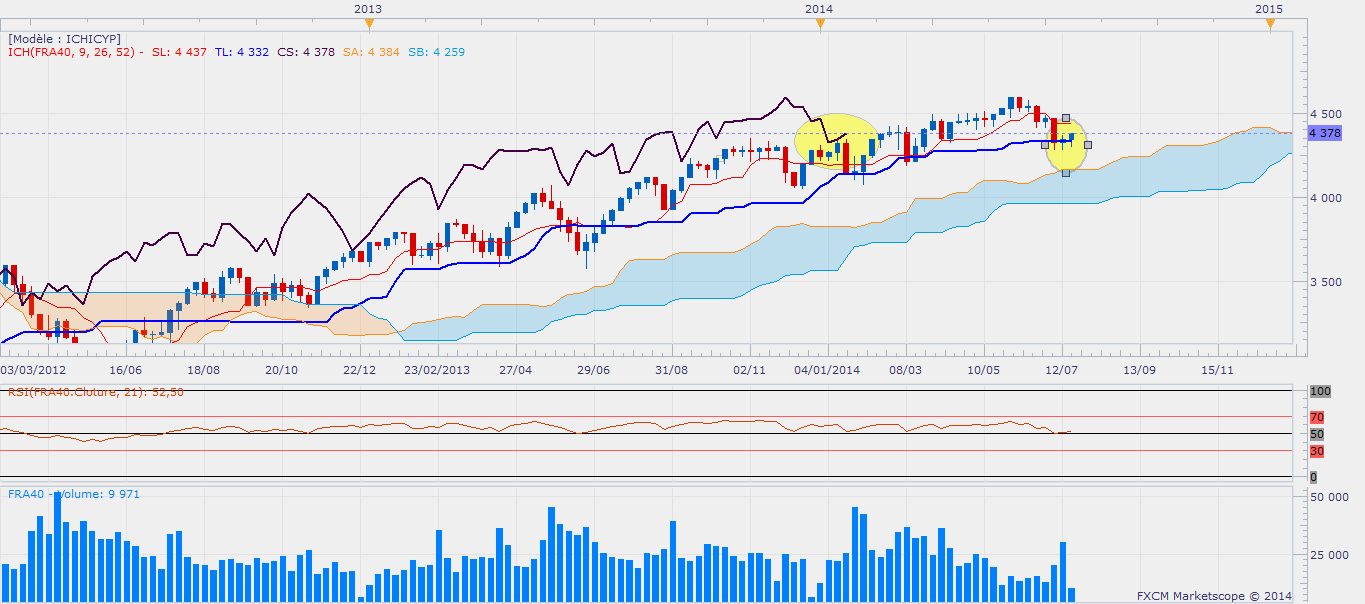This screenshot has height=604, width=1365.
Task: Click the 04/01/2014 date axis label
Action: pyautogui.click(x=828, y=369)
